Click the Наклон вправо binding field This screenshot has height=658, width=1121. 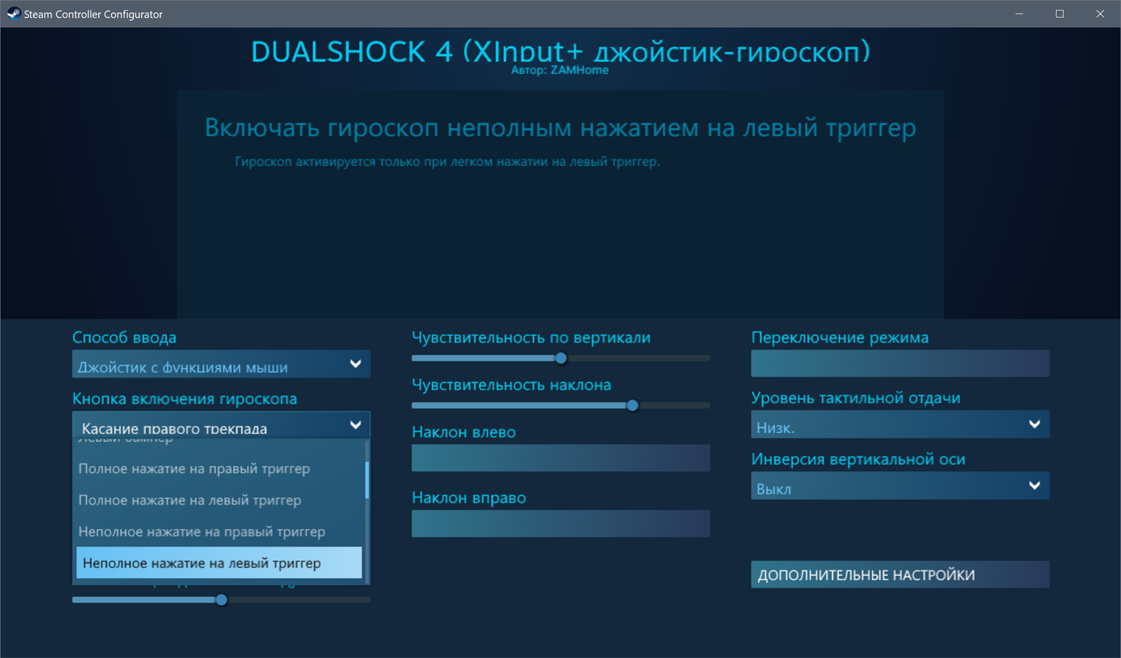tap(561, 524)
